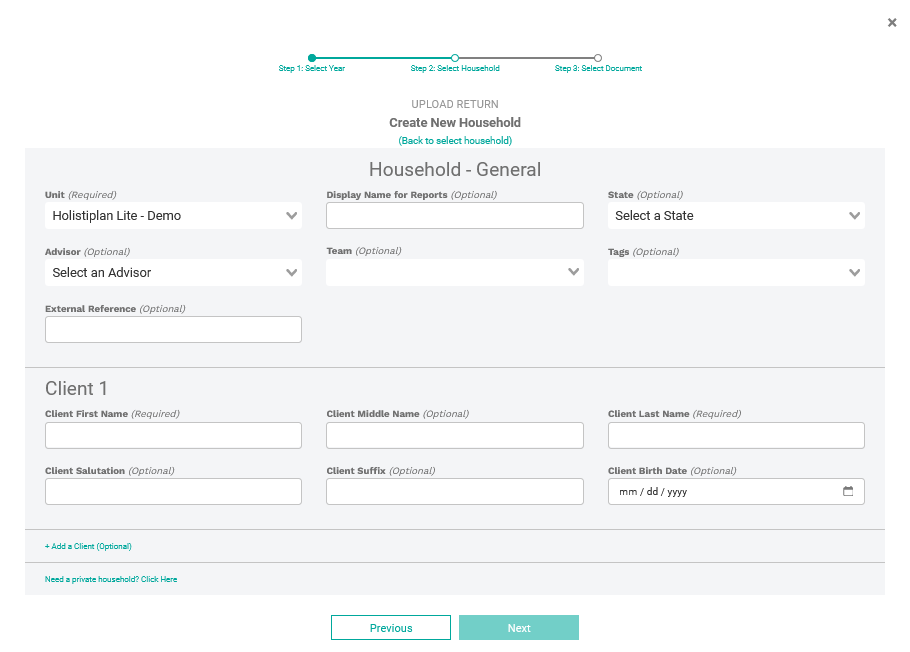Screen dimensions: 910x652
Task: Click the Step 1: Select Year marker
Action: tap(312, 58)
